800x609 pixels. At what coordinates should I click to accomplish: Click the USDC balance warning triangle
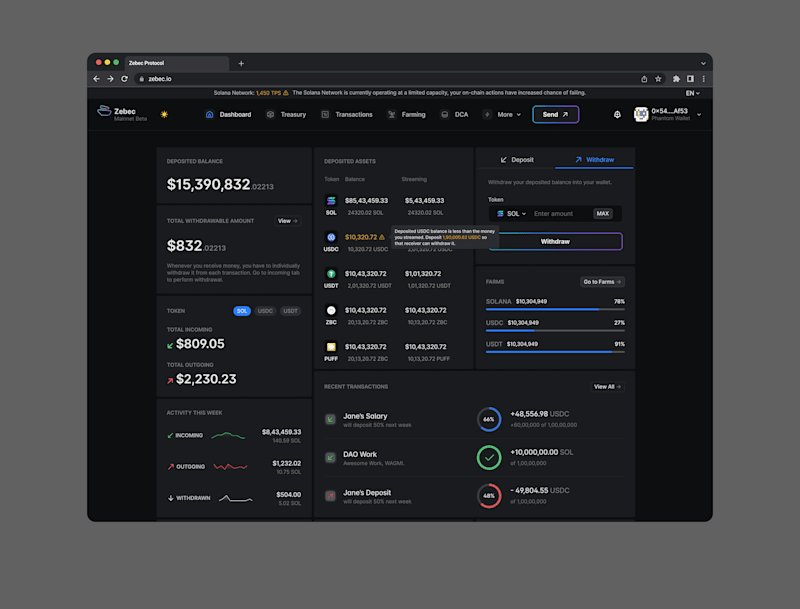pyautogui.click(x=382, y=237)
